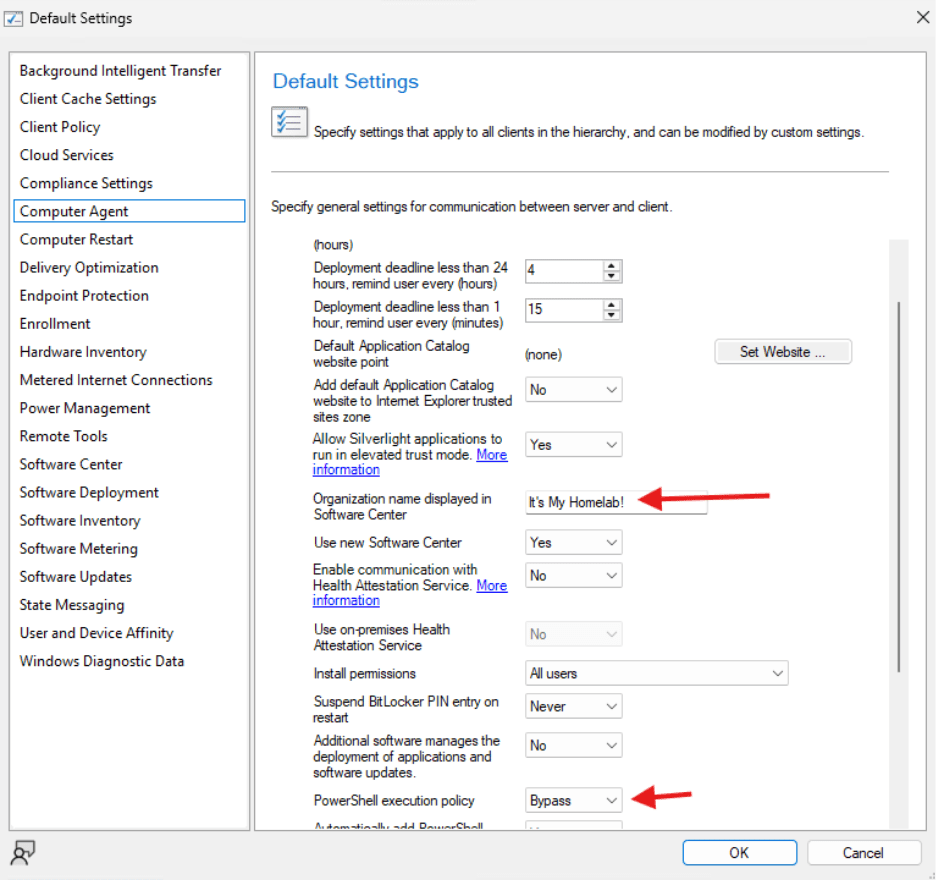Select Endpoint Protection settings
Viewport: 936px width, 880px height.
83,295
